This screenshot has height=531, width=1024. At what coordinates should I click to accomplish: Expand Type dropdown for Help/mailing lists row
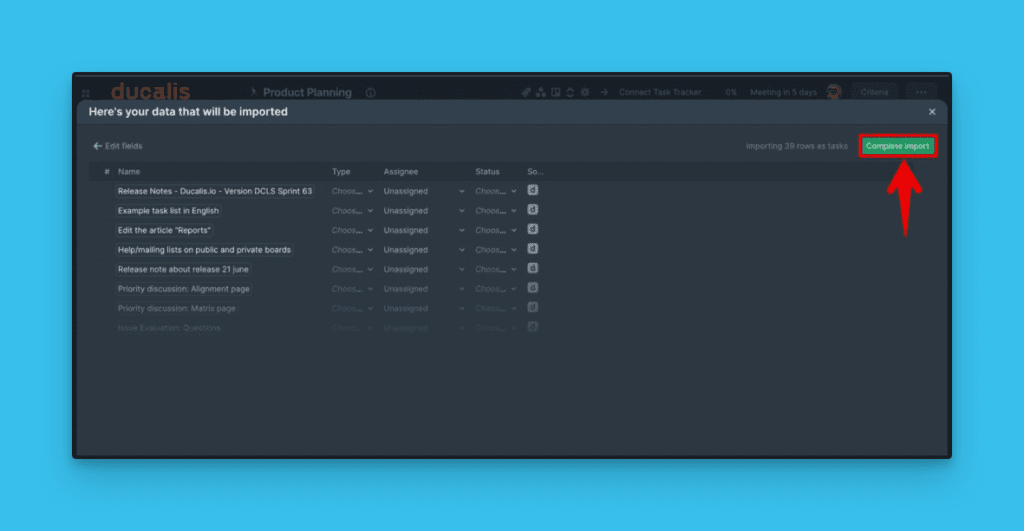click(352, 250)
